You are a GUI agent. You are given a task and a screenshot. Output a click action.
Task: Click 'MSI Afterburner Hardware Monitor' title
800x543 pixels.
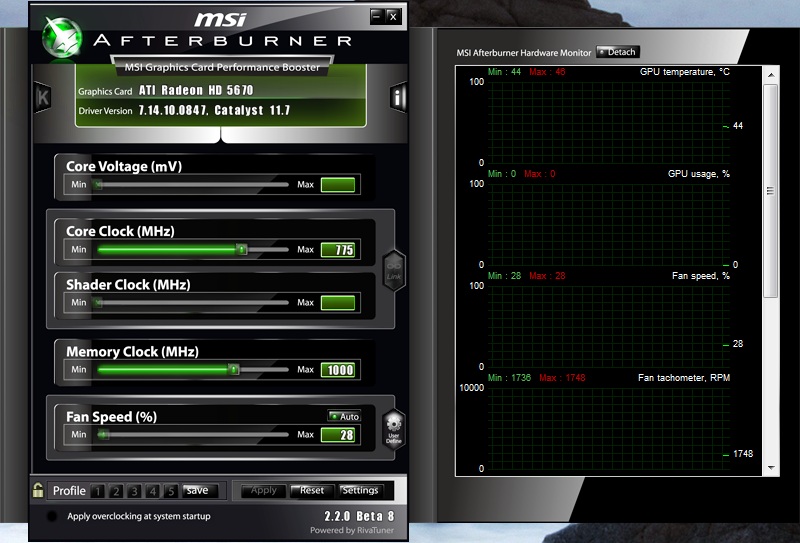(x=523, y=53)
